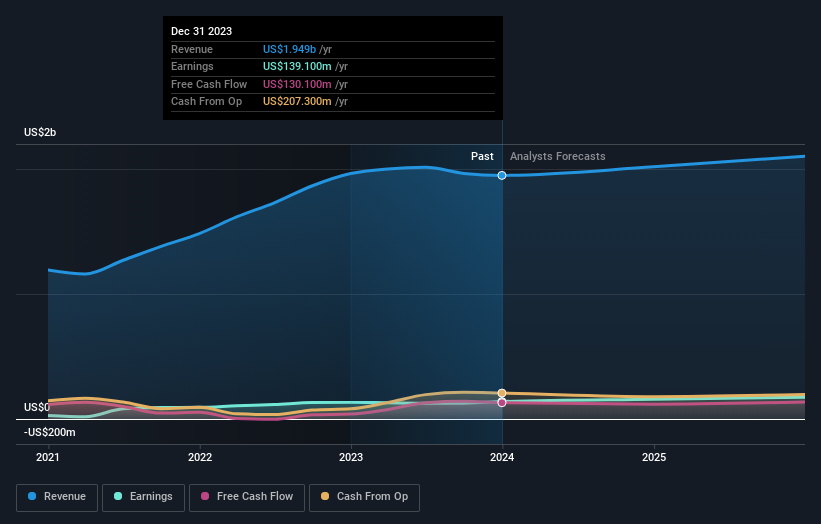Screen dimensions: 821x524
Task: Click the US$0 y-axis label
Action: pos(37,407)
